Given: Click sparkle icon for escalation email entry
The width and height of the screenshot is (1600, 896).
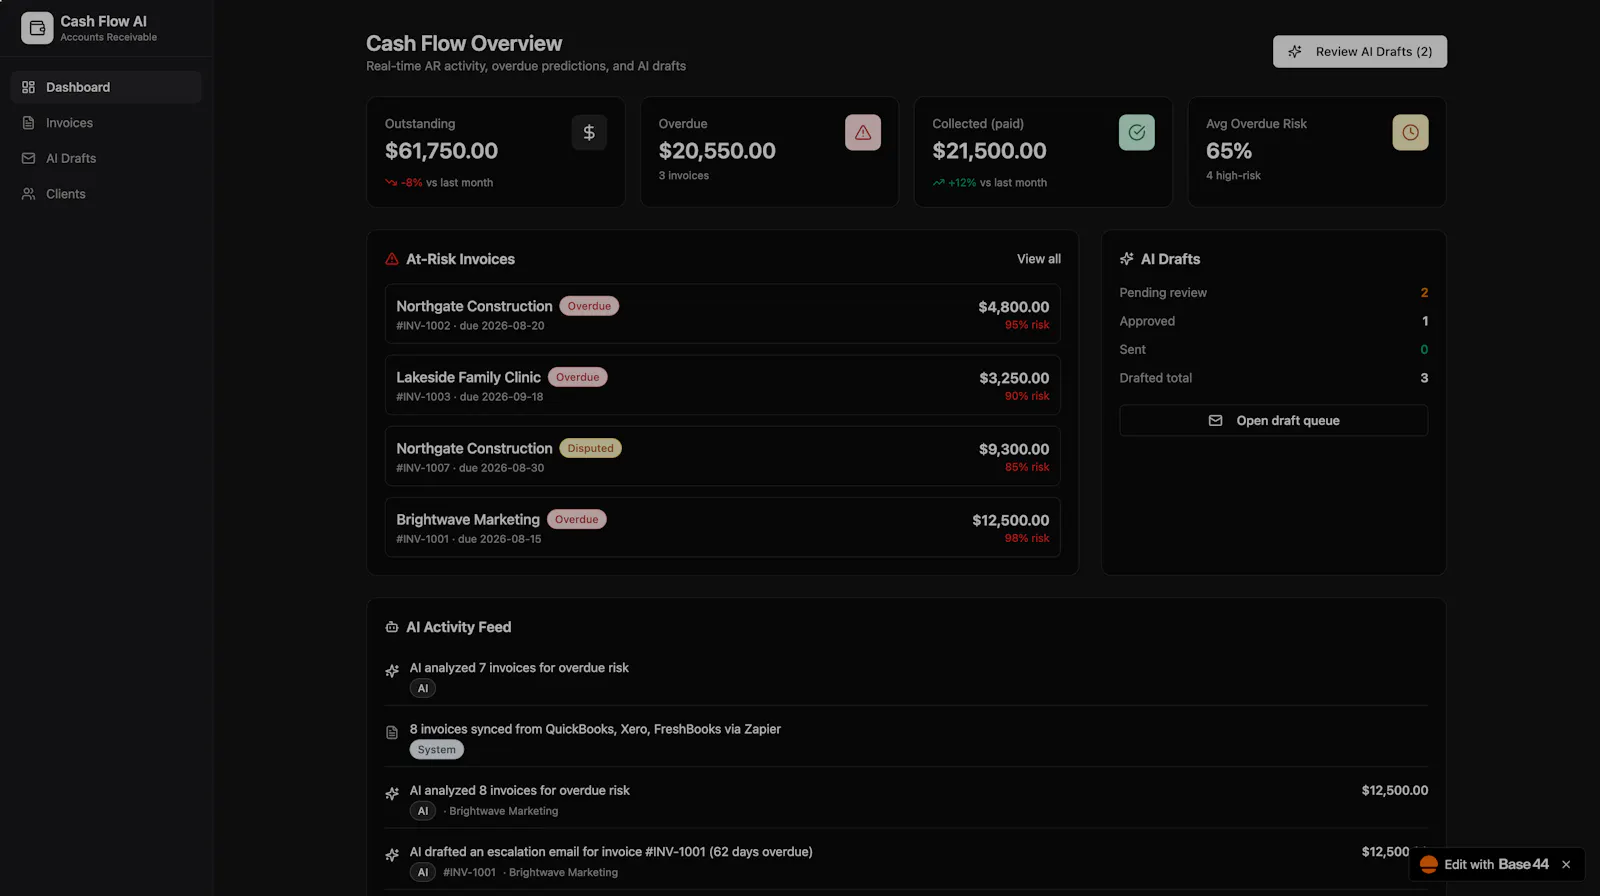Looking at the screenshot, I should [392, 855].
